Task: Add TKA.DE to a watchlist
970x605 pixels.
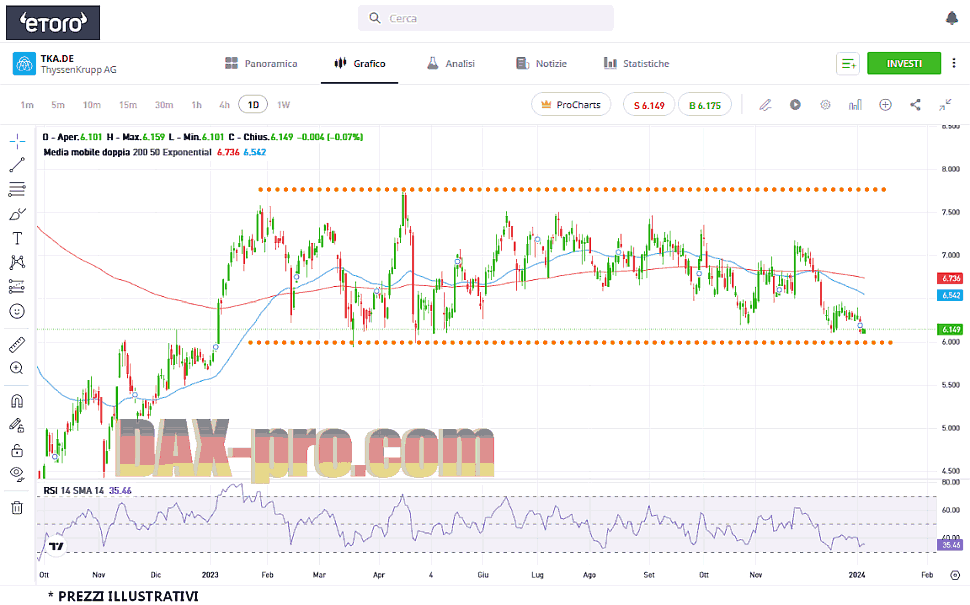Action: pyautogui.click(x=848, y=64)
